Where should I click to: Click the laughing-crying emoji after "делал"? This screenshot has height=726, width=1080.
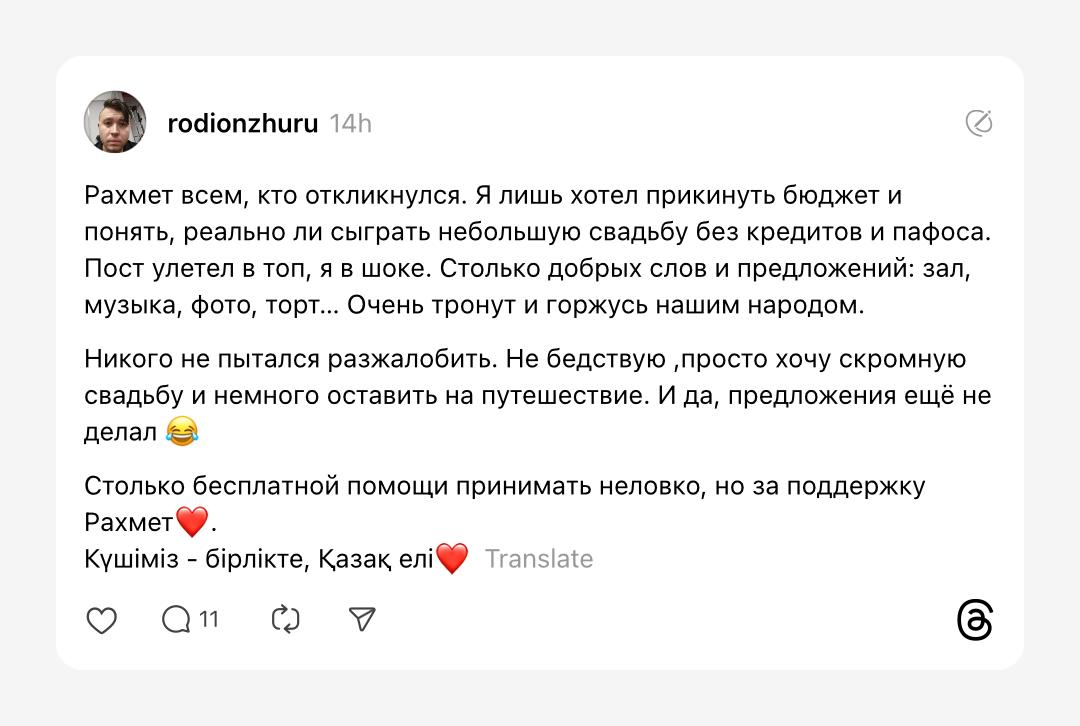coord(182,432)
